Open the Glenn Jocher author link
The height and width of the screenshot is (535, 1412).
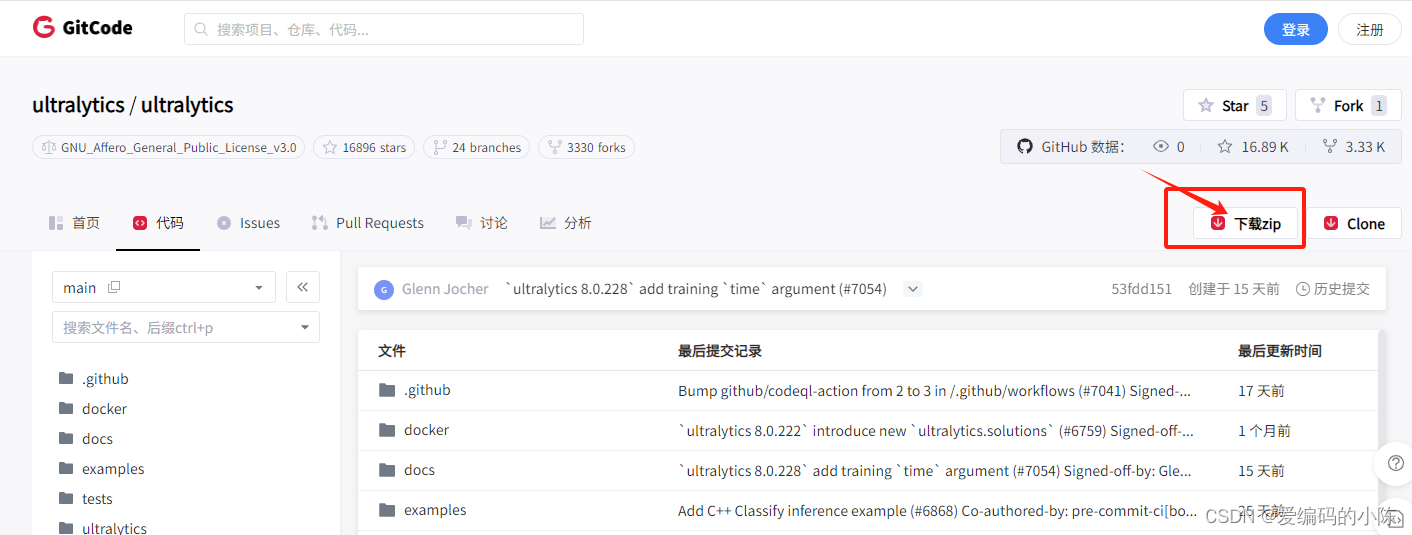[445, 289]
